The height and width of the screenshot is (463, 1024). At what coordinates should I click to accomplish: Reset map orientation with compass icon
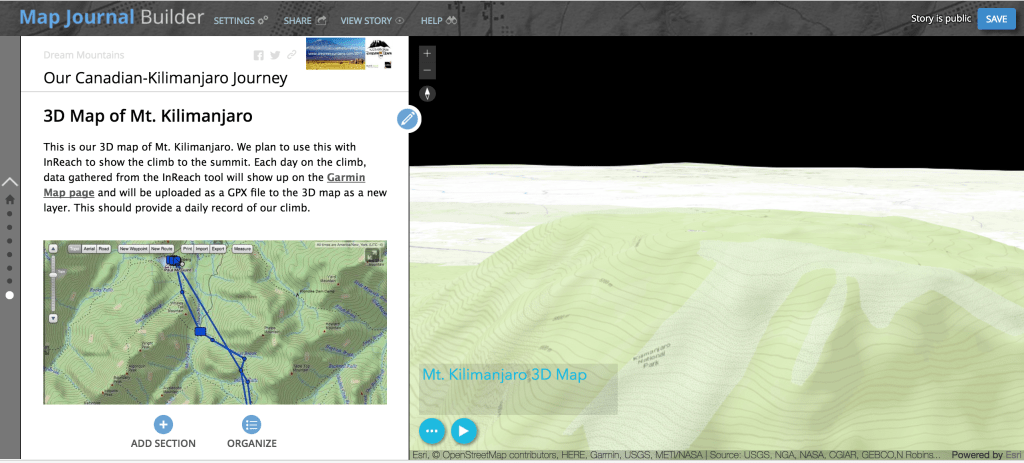tap(428, 93)
